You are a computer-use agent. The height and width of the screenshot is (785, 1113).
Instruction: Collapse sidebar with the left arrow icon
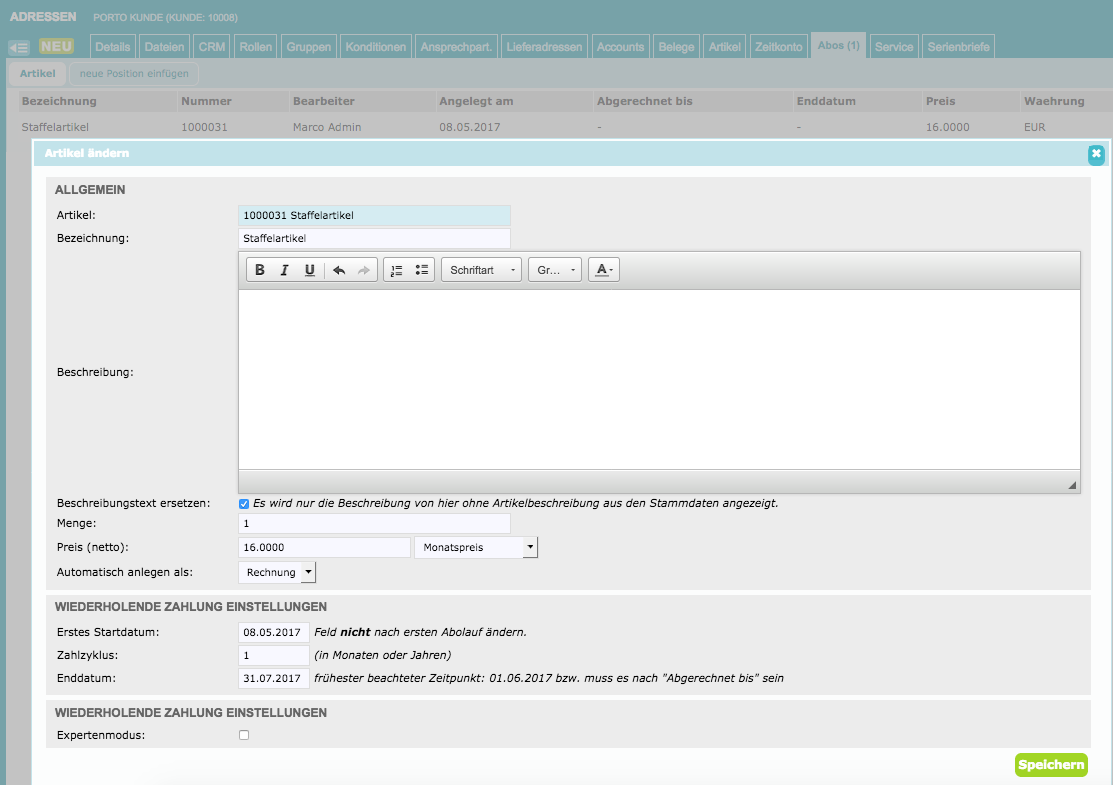(x=18, y=47)
